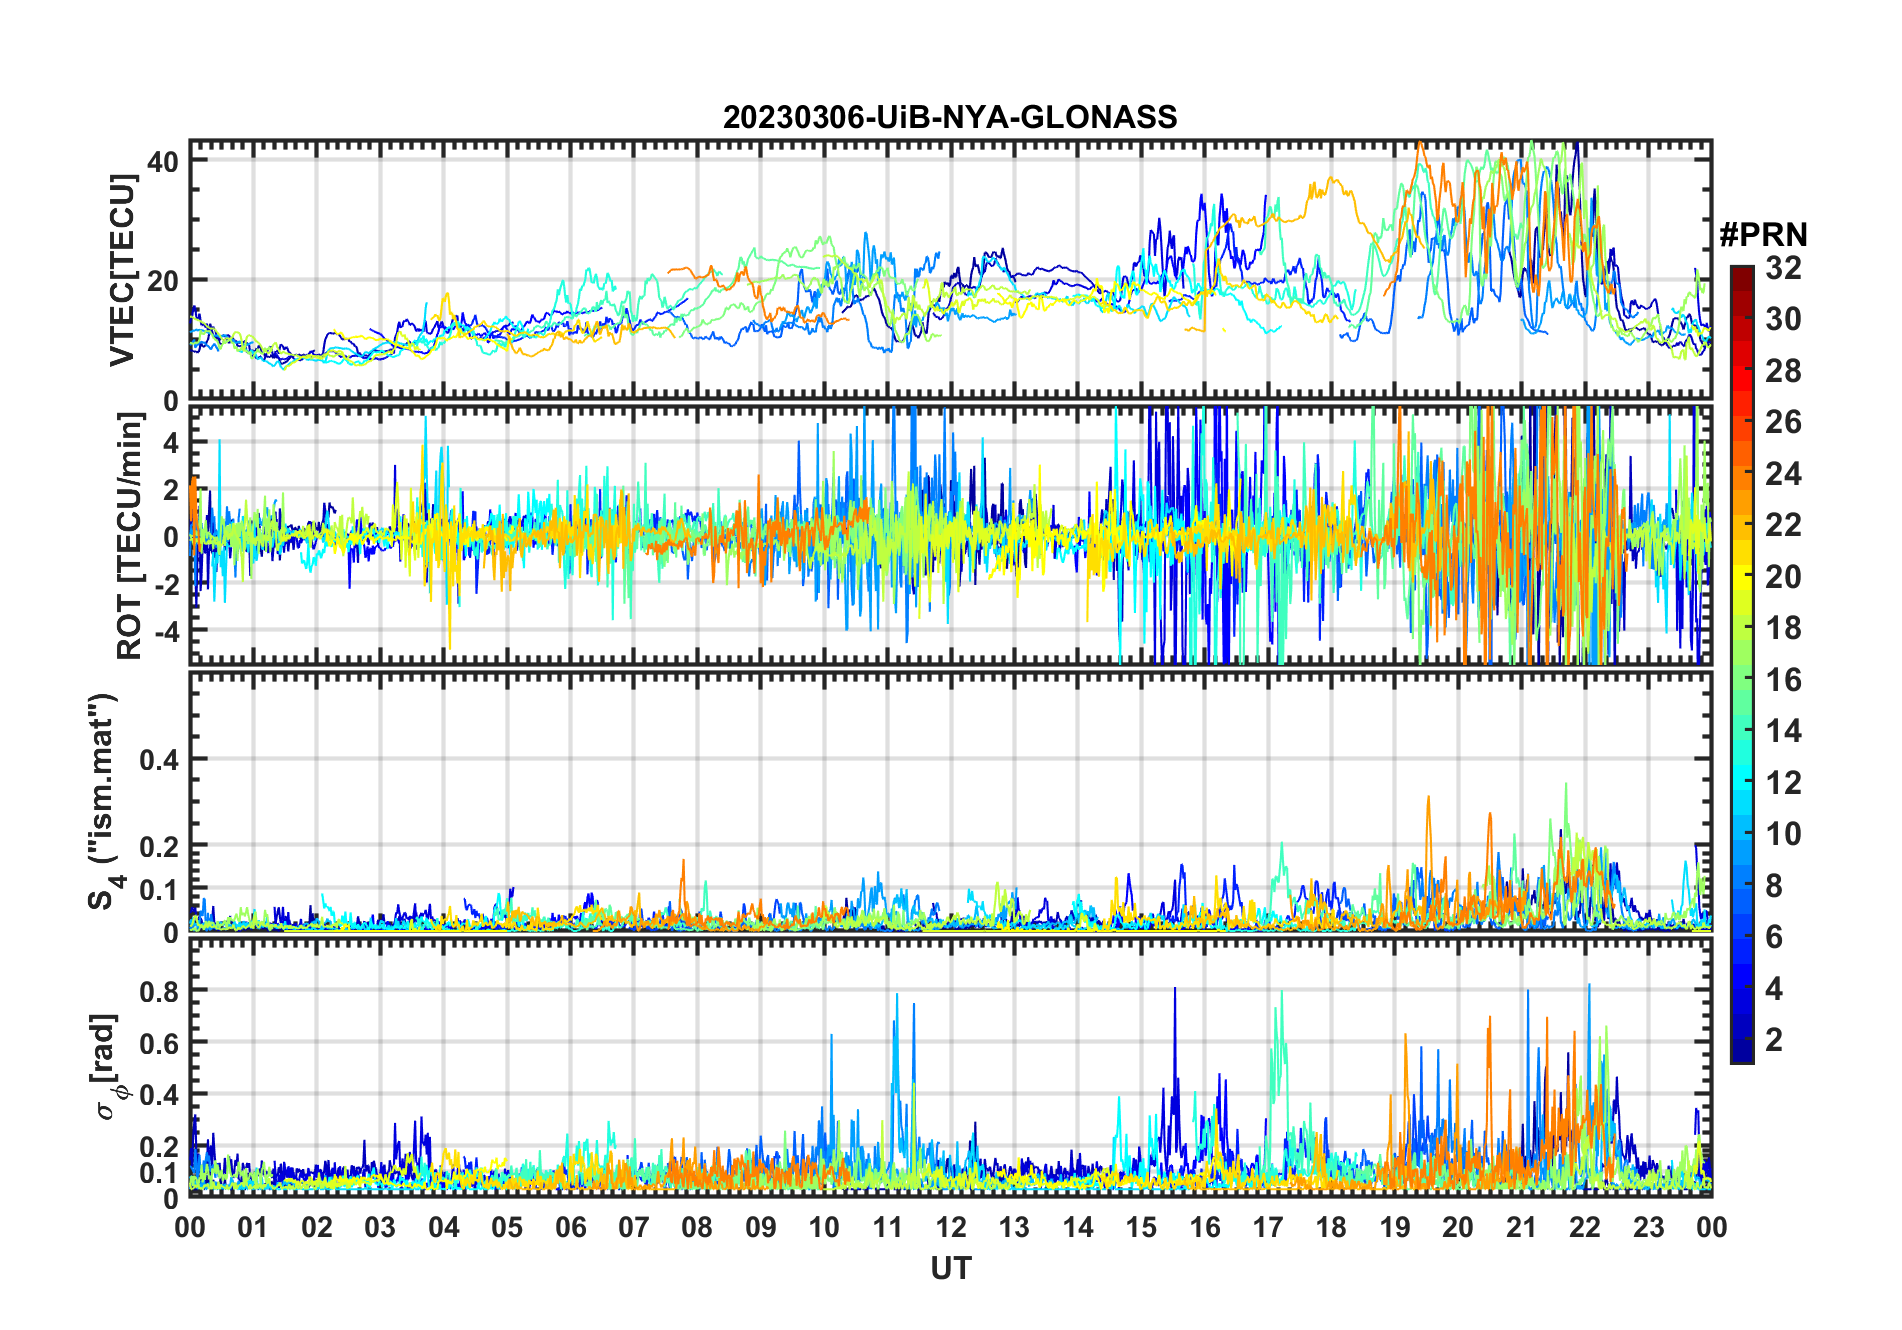Click colorbar tick label 22
The image size is (1902, 1330).
(x=1784, y=525)
